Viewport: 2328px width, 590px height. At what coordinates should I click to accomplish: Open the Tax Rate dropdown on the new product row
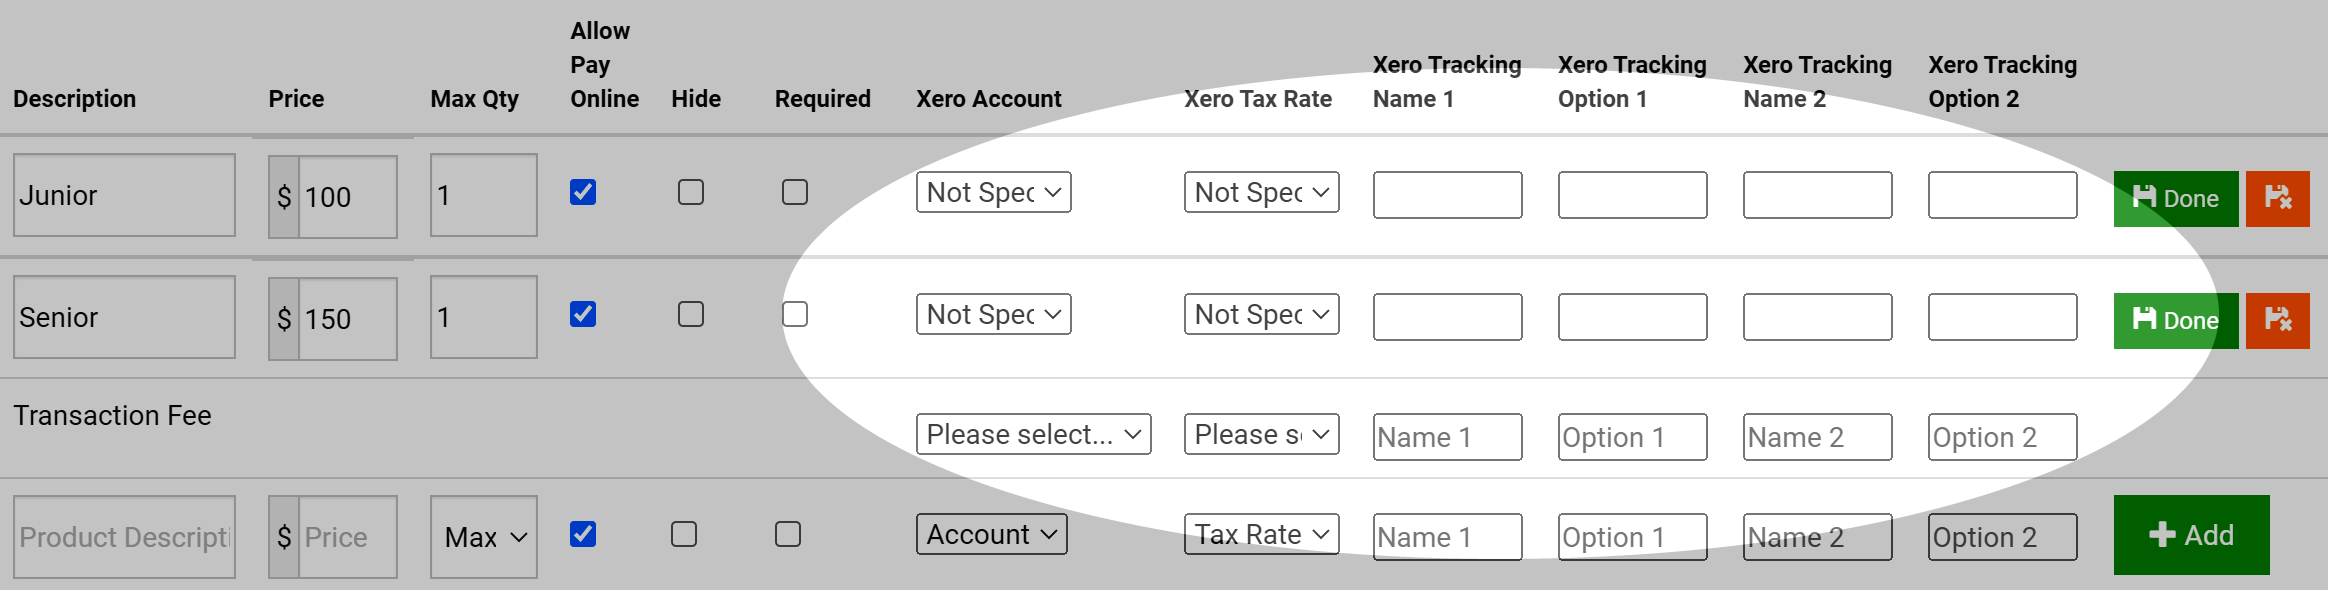click(x=1261, y=534)
